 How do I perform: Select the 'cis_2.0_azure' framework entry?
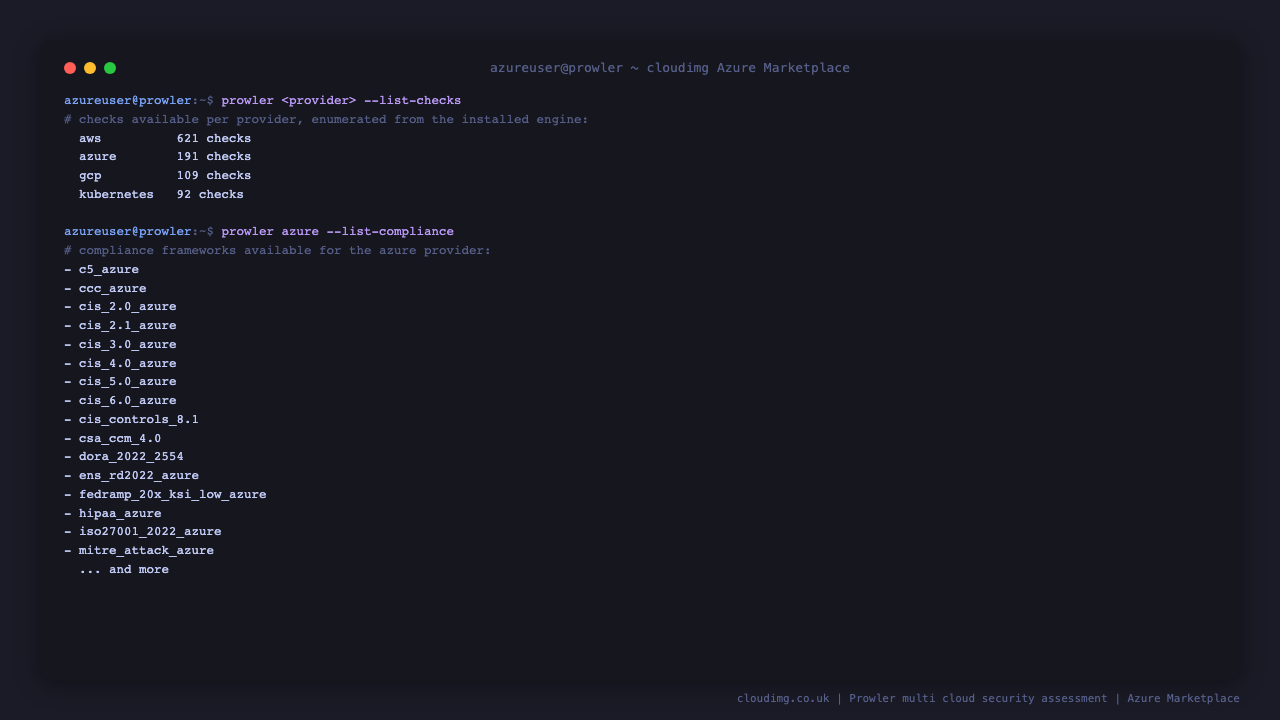coord(120,307)
